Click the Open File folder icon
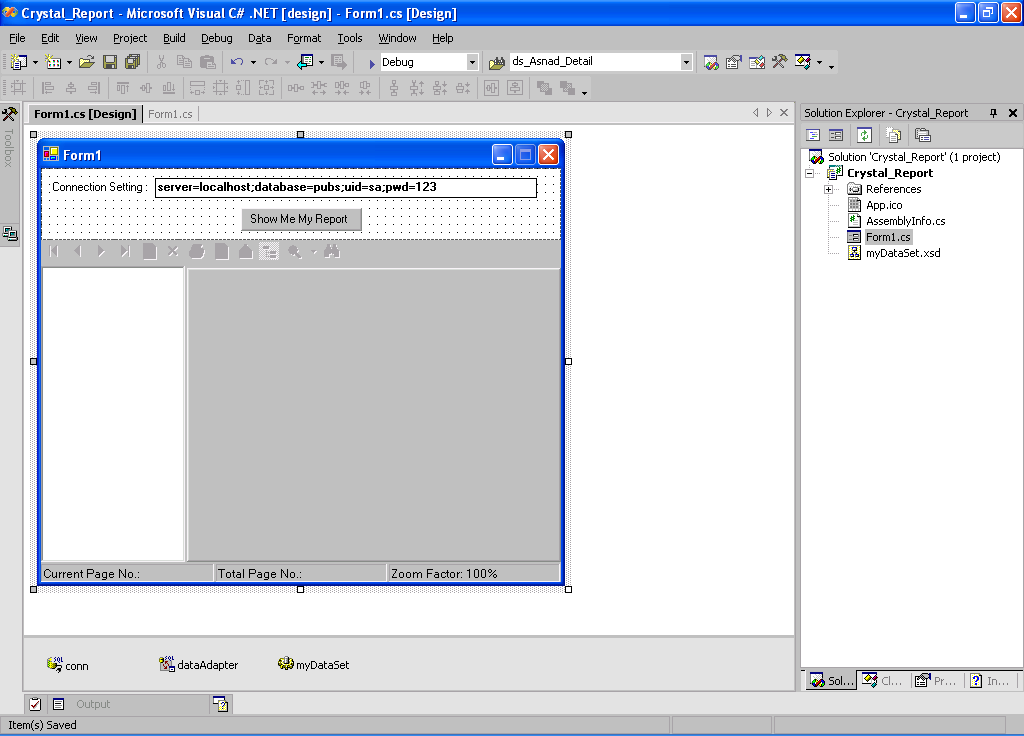Image resolution: width=1024 pixels, height=736 pixels. click(86, 62)
